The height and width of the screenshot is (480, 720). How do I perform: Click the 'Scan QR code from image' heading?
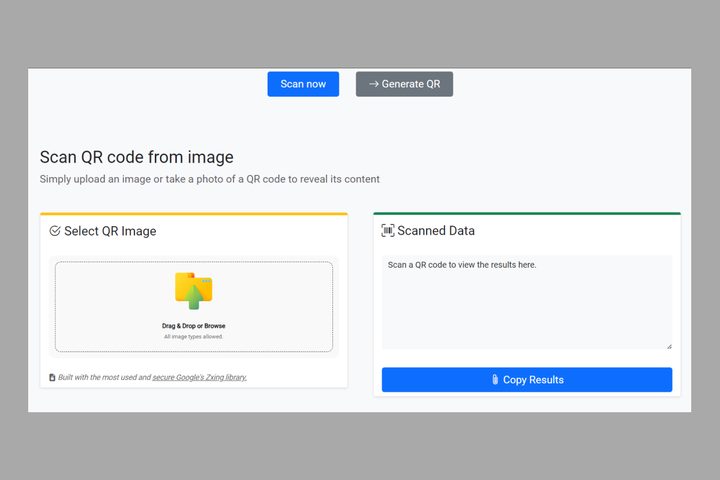click(x=136, y=157)
